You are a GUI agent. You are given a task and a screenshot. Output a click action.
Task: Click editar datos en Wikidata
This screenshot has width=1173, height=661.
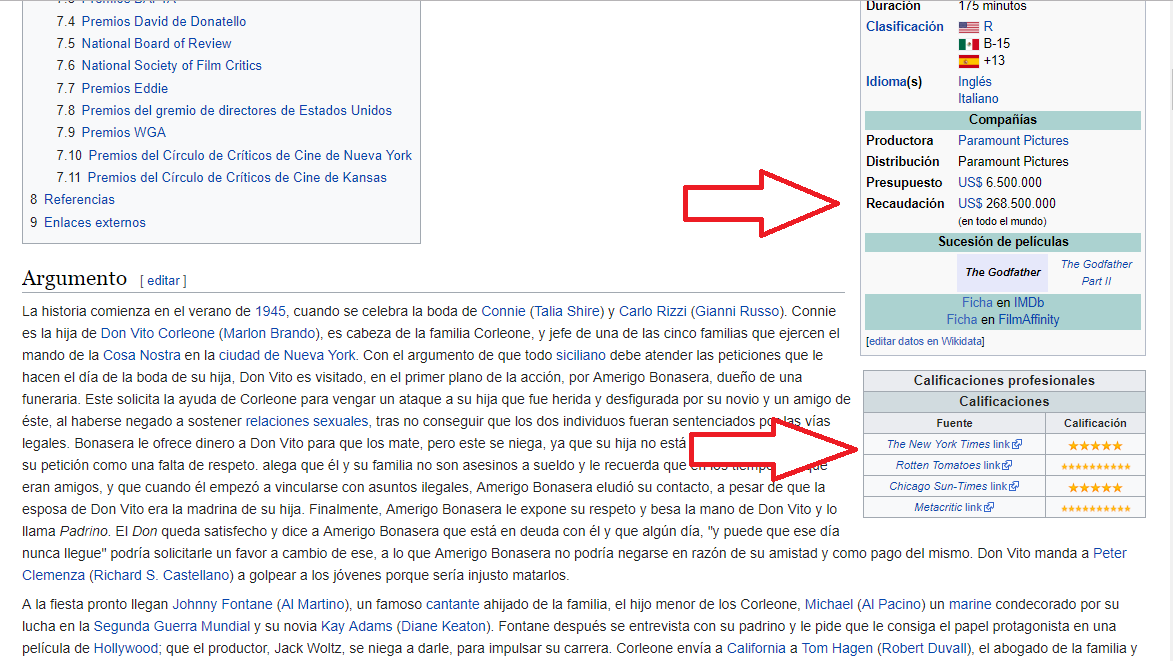coord(925,342)
